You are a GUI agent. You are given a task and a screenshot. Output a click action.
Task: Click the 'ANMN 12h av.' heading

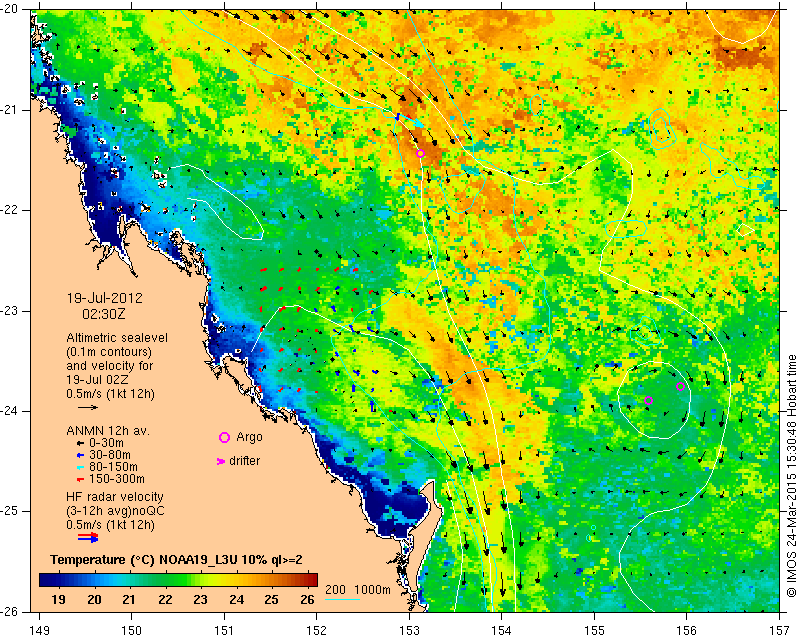point(108,431)
